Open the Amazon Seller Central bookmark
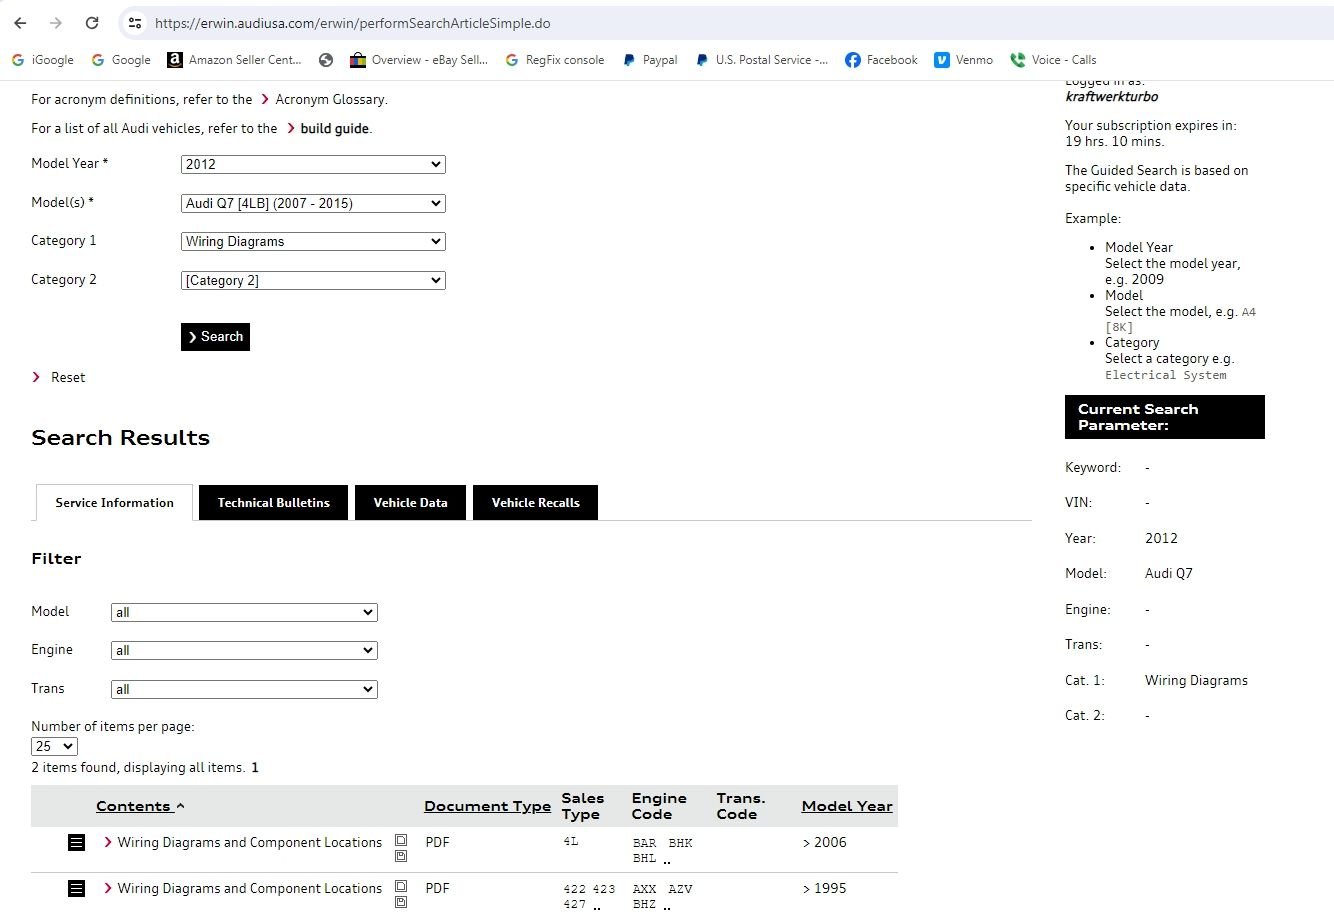The width and height of the screenshot is (1334, 924). pyautogui.click(x=234, y=60)
